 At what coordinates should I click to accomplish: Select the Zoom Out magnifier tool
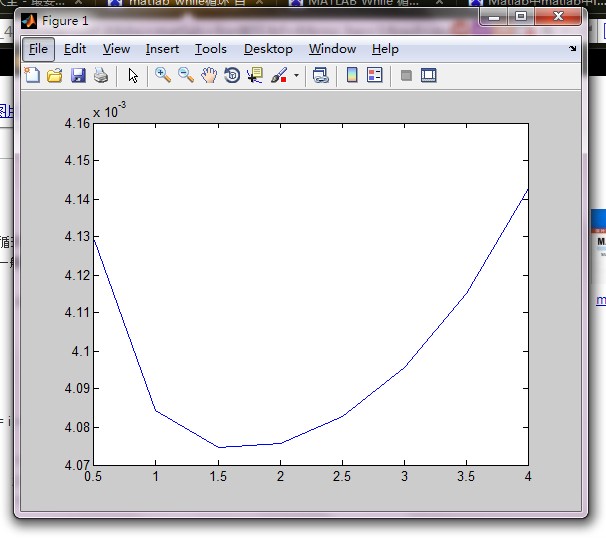tap(186, 75)
